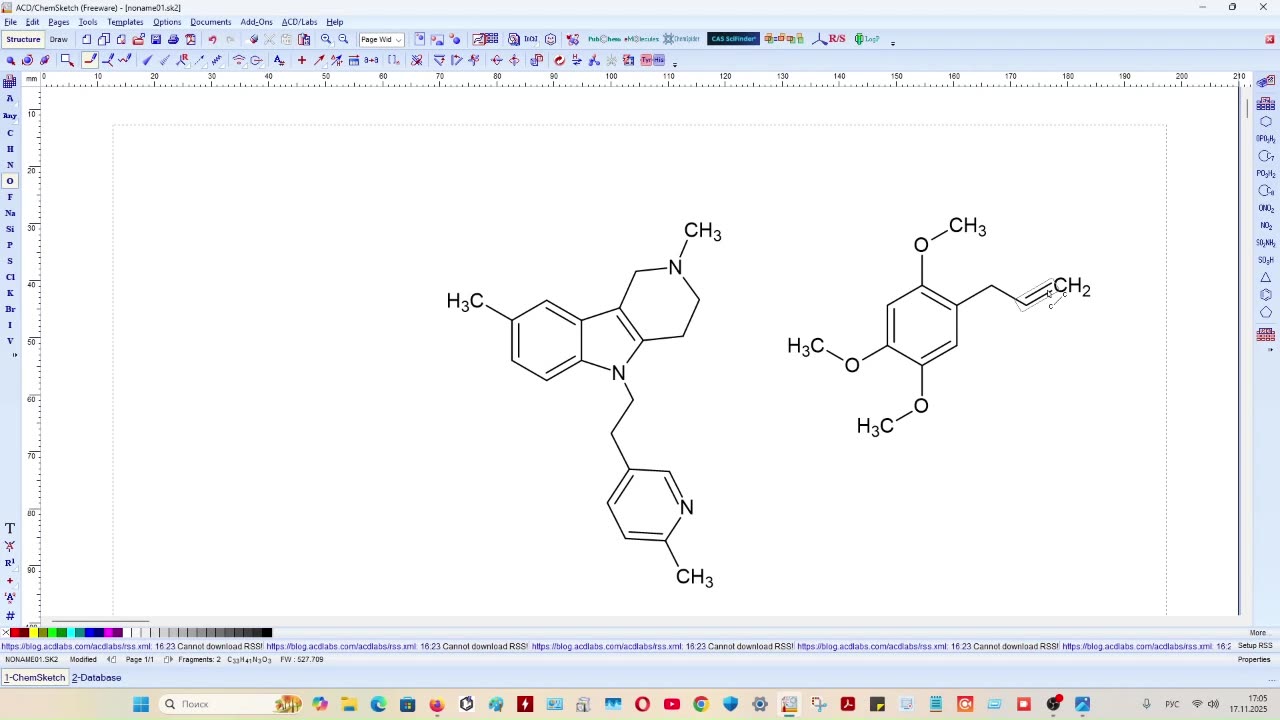Click the New document icon
Viewport: 1280px width, 720px height.
(87, 39)
